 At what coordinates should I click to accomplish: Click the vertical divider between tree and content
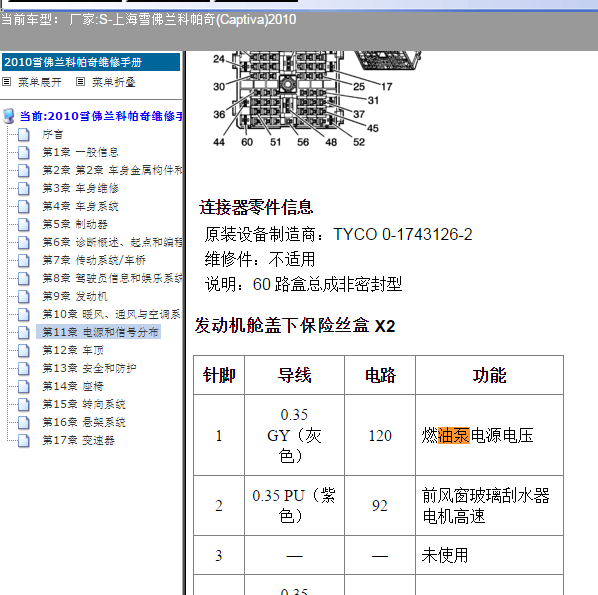184,323
